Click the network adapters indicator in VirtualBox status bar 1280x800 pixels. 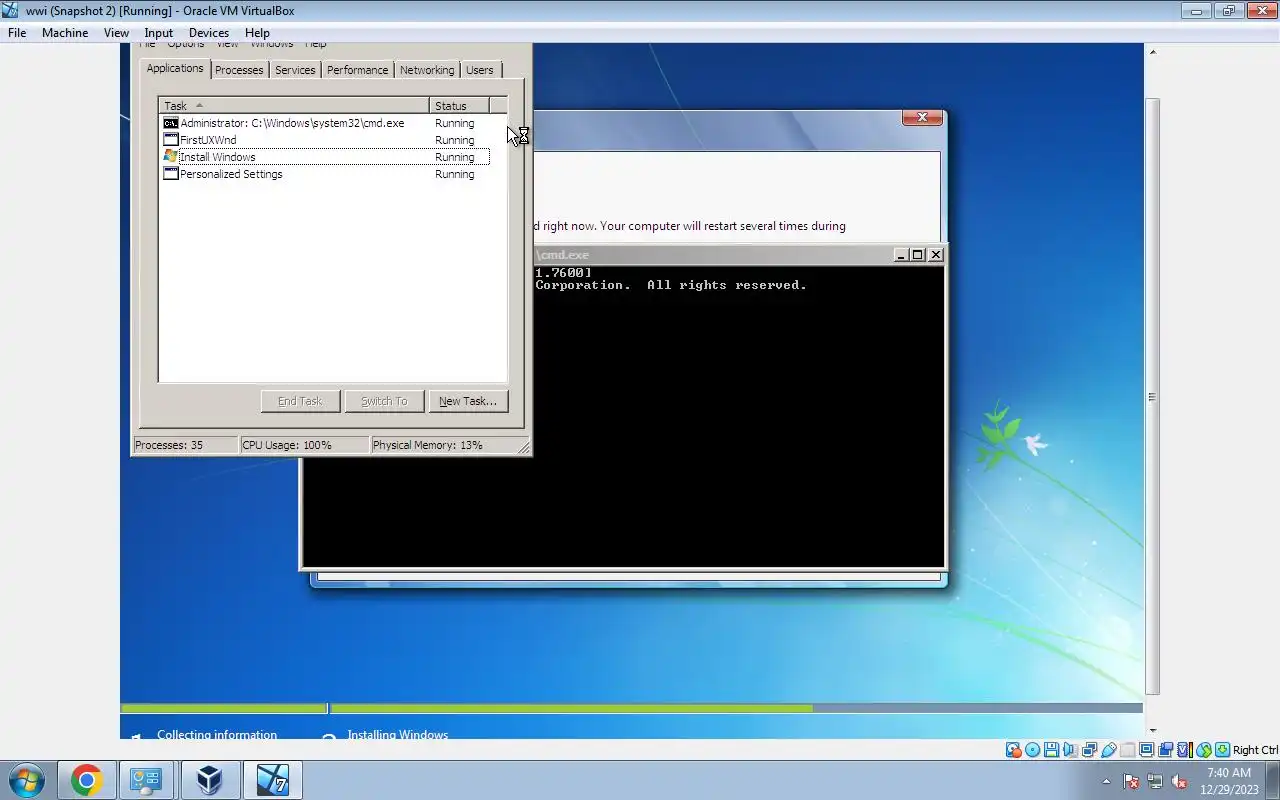1090,750
